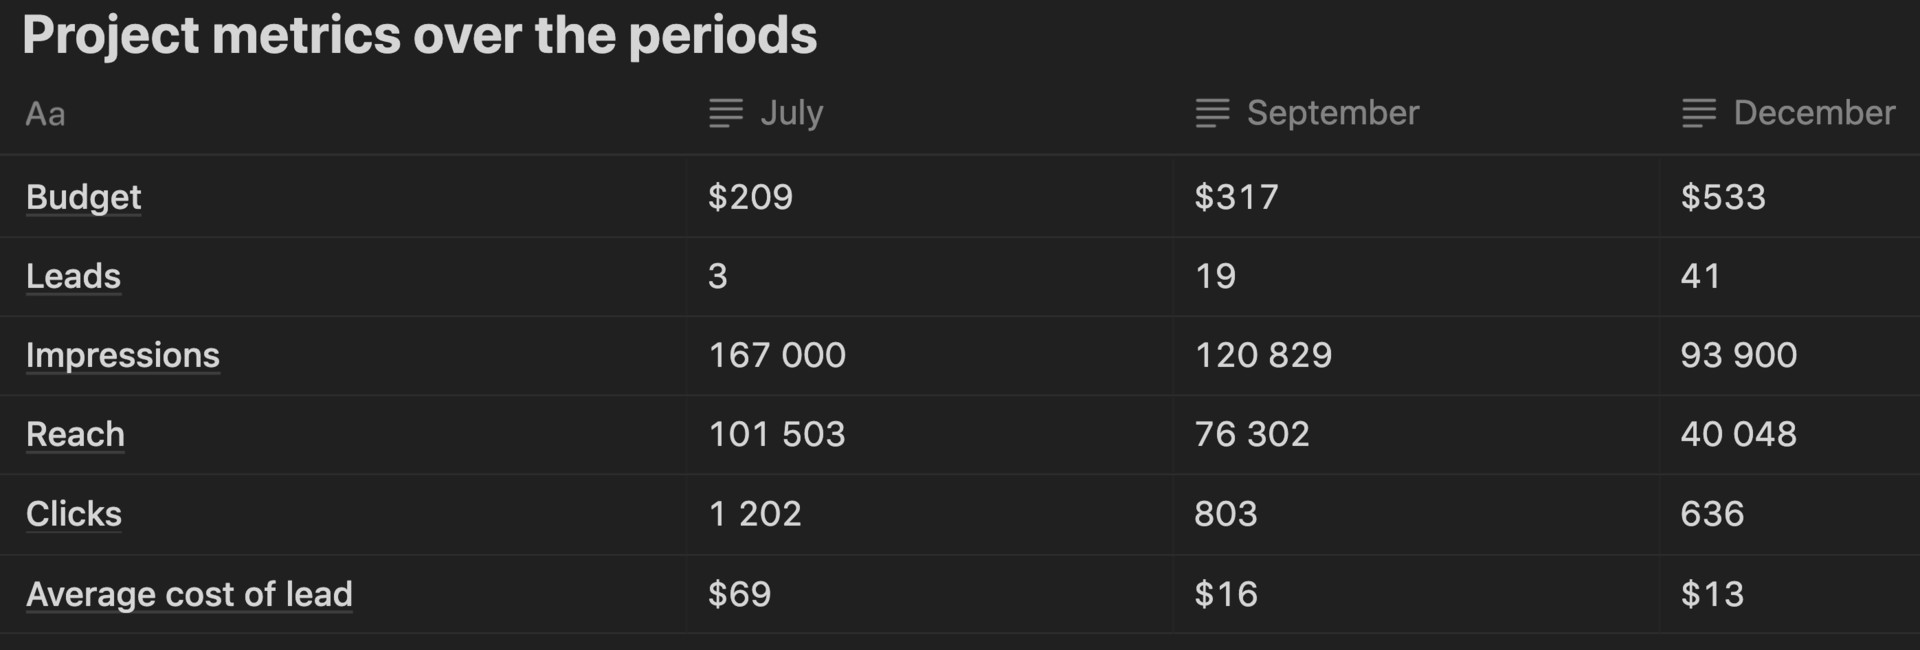Select the September Leads cell showing 19
Screen dimensions: 1920x650
1215,276
